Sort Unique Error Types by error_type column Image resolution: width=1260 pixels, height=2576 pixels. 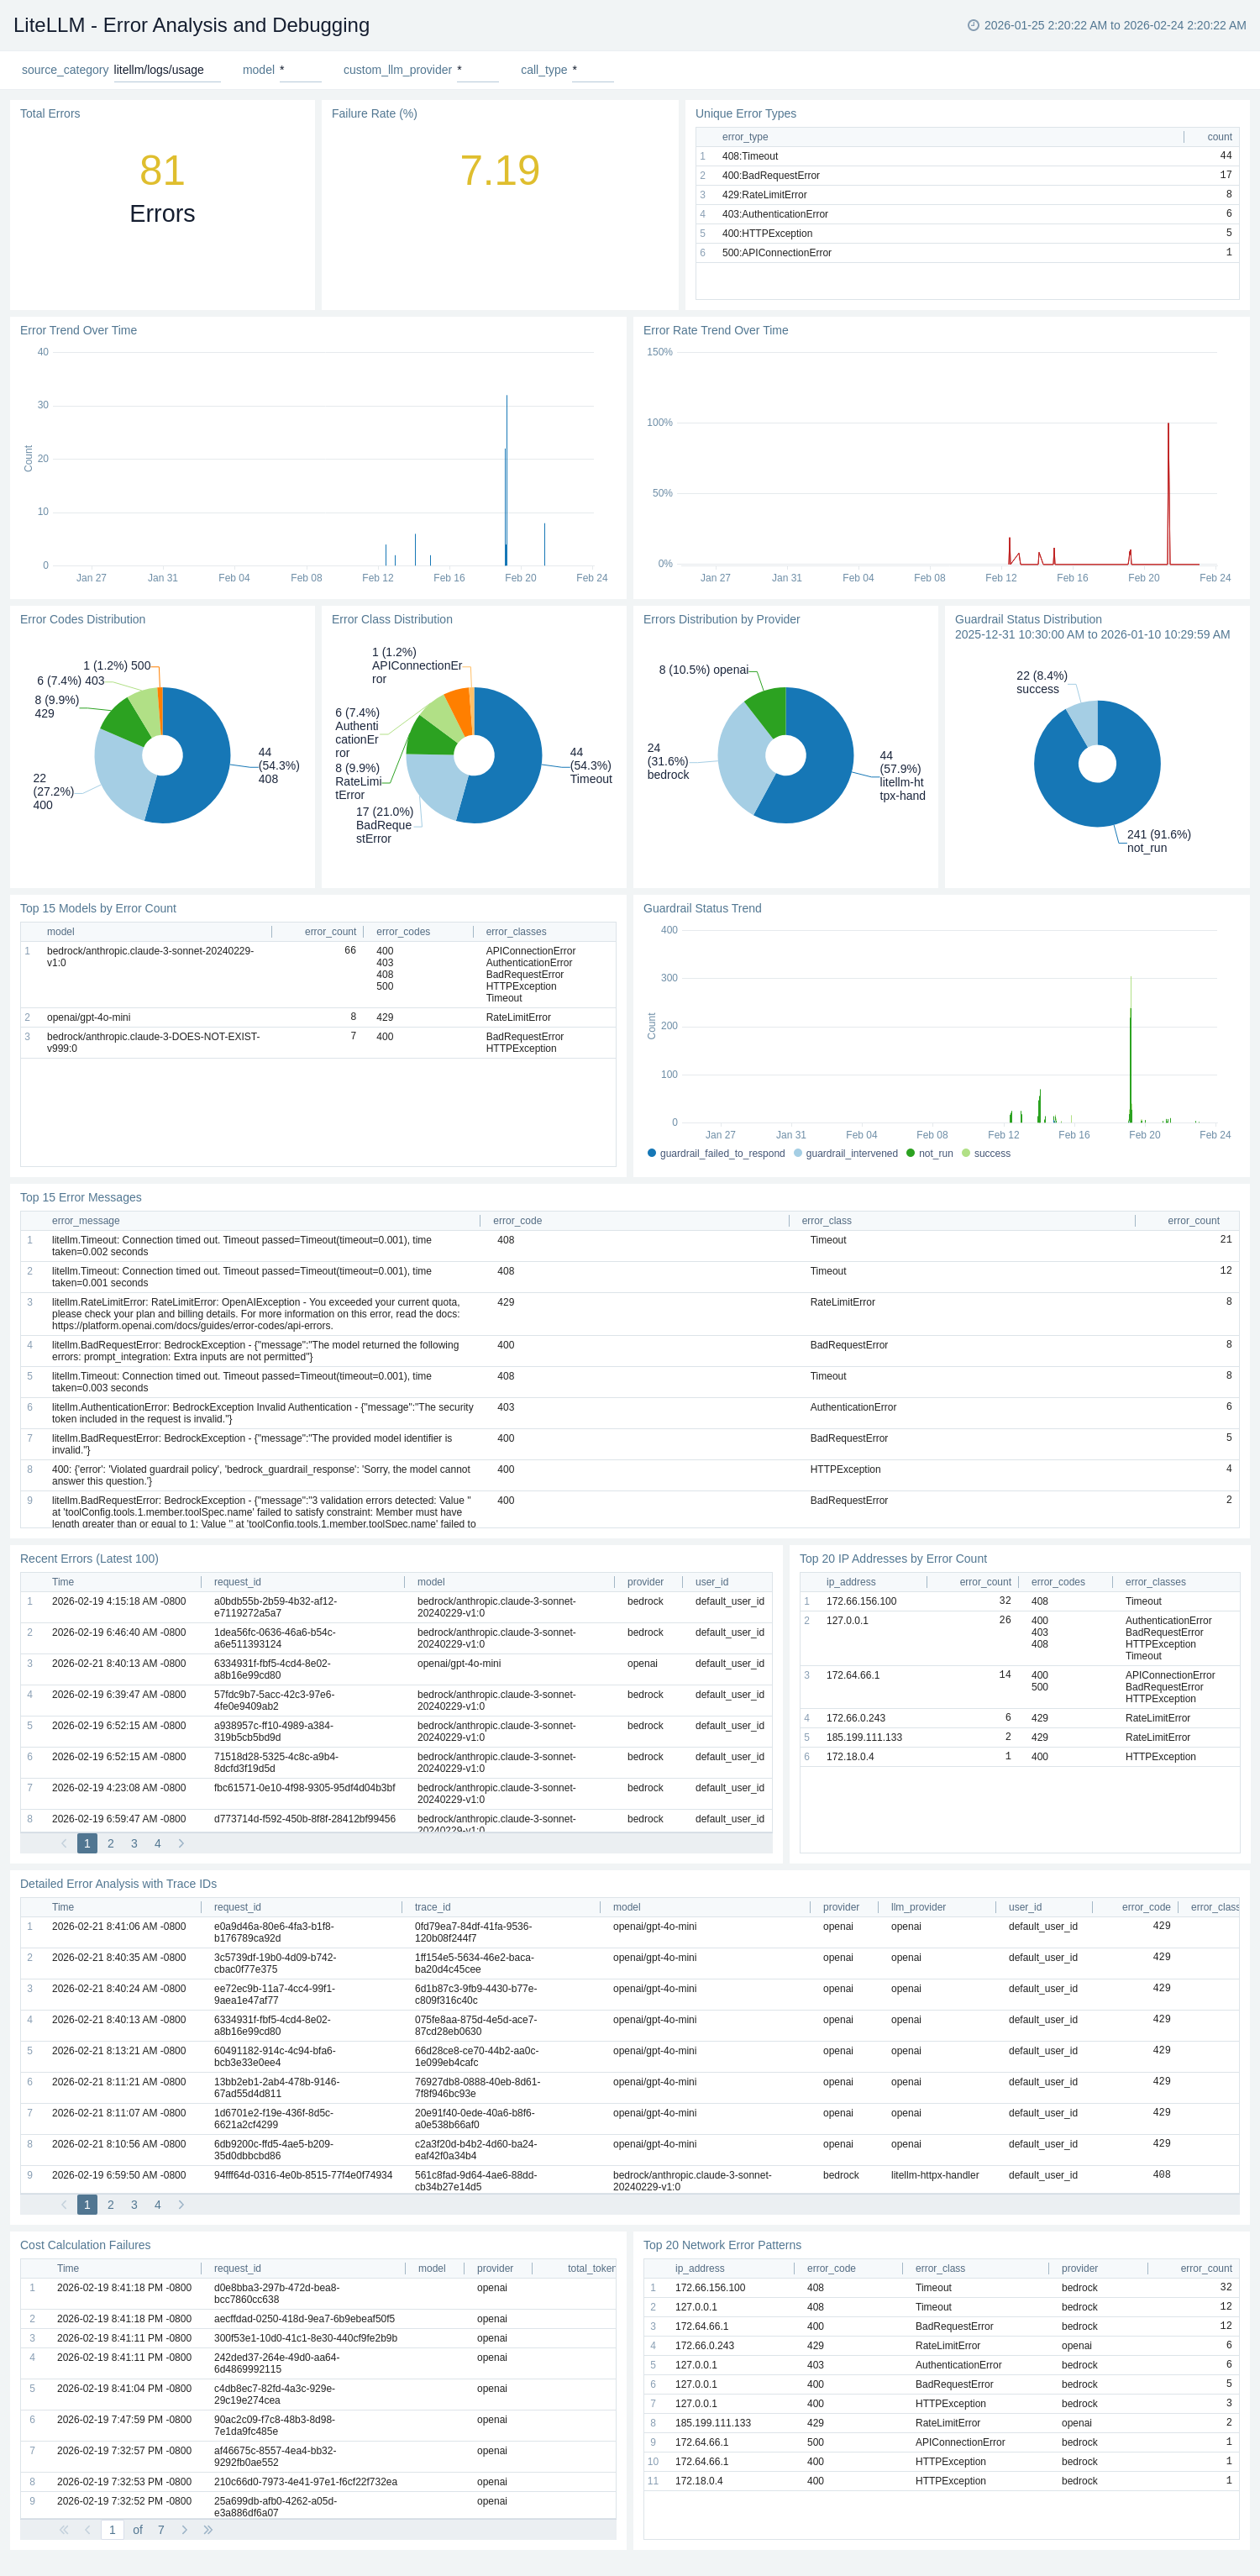click(x=745, y=137)
